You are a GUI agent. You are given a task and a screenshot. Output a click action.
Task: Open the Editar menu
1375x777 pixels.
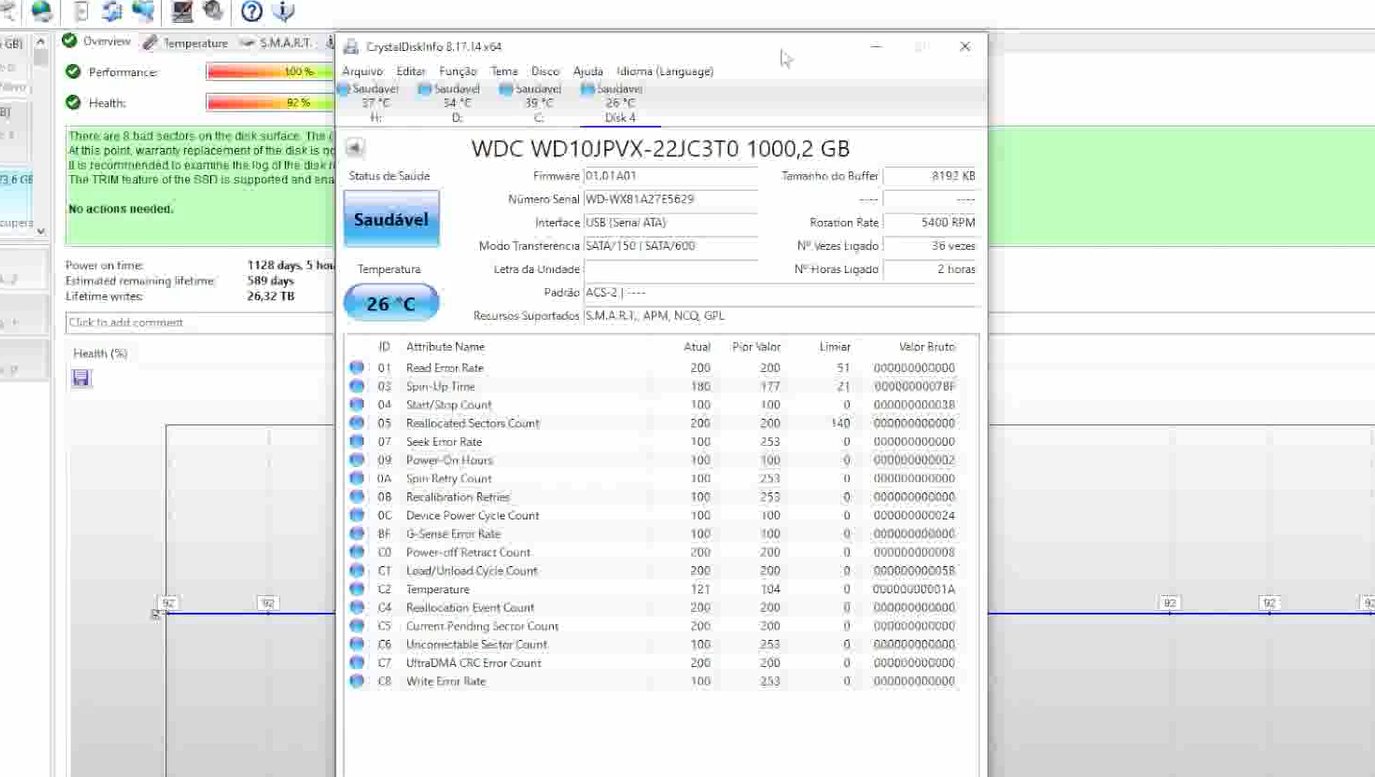click(x=411, y=71)
